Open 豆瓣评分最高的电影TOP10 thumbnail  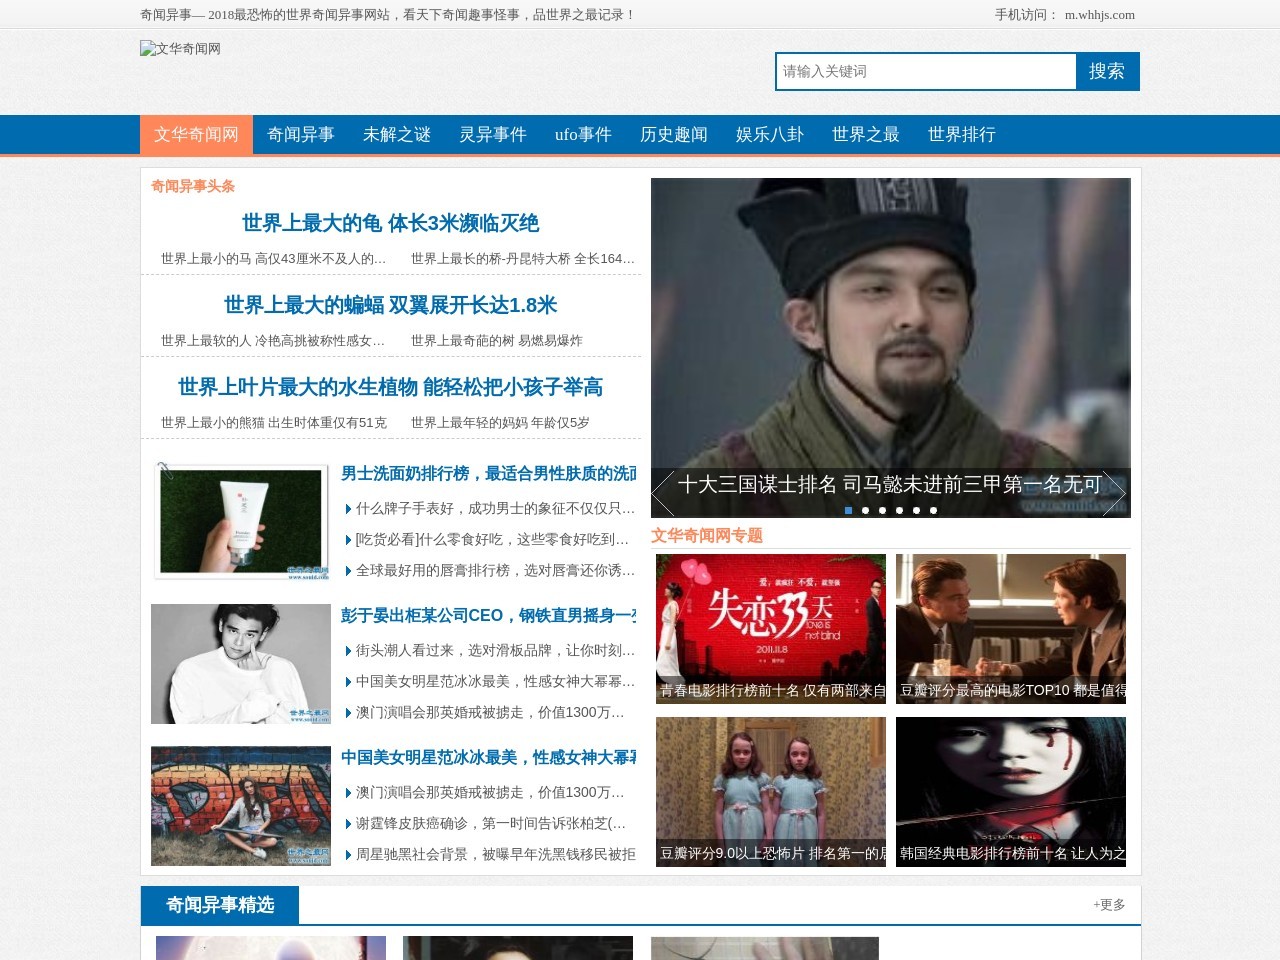tap(1011, 629)
